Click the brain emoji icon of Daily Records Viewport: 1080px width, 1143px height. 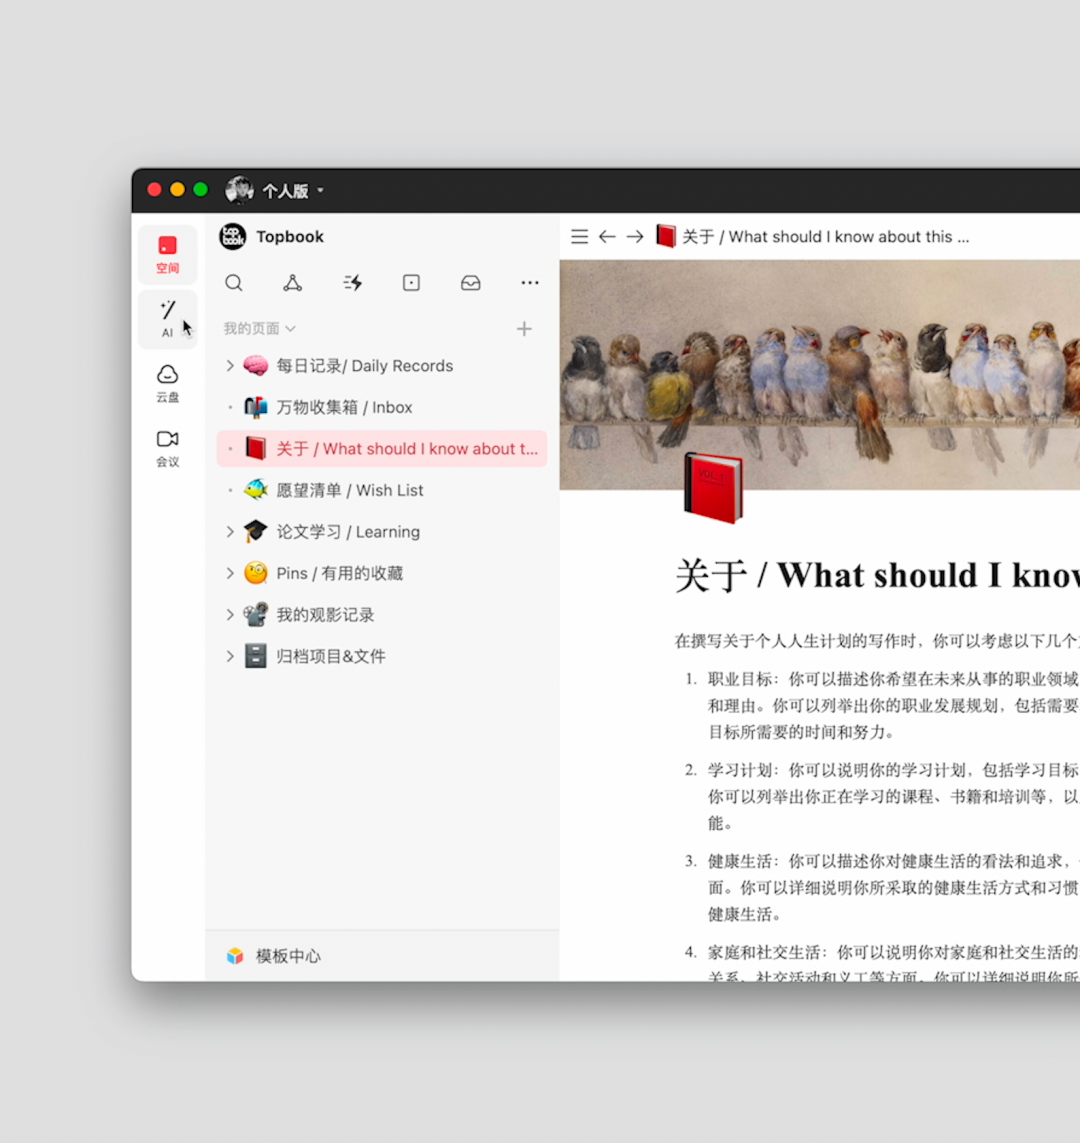256,365
